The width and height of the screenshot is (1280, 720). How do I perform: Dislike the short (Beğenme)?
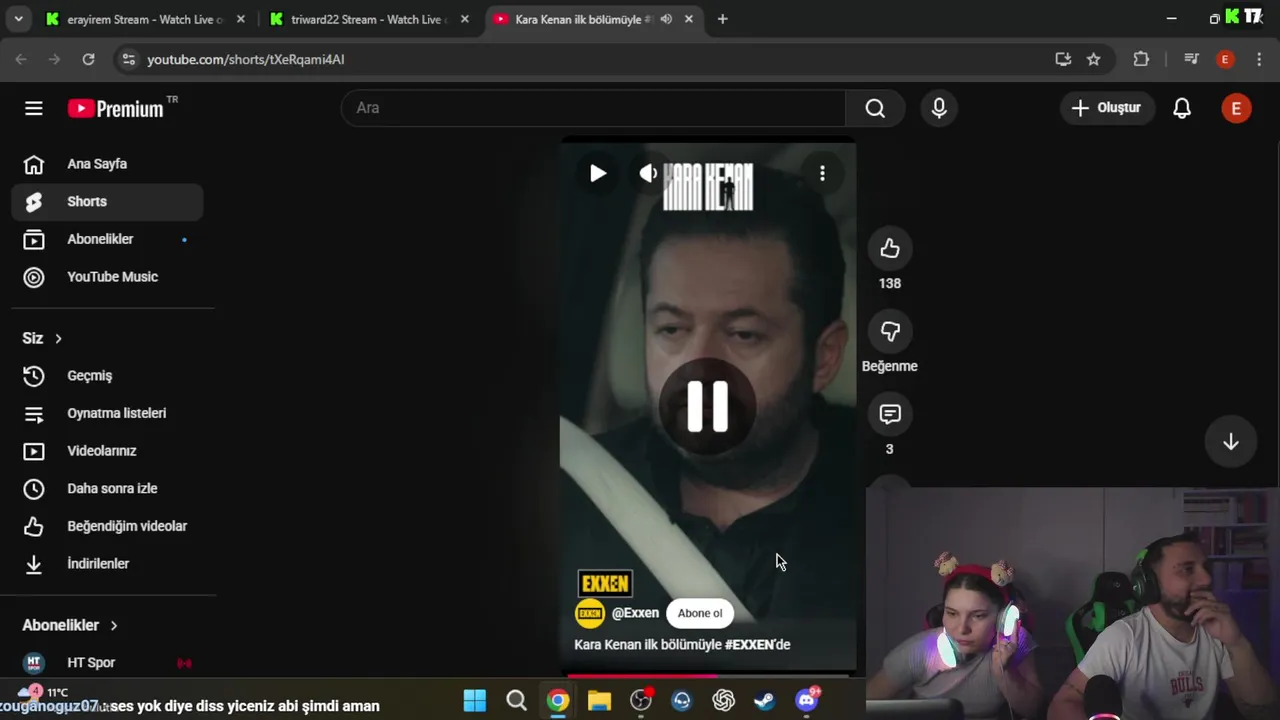coord(890,332)
